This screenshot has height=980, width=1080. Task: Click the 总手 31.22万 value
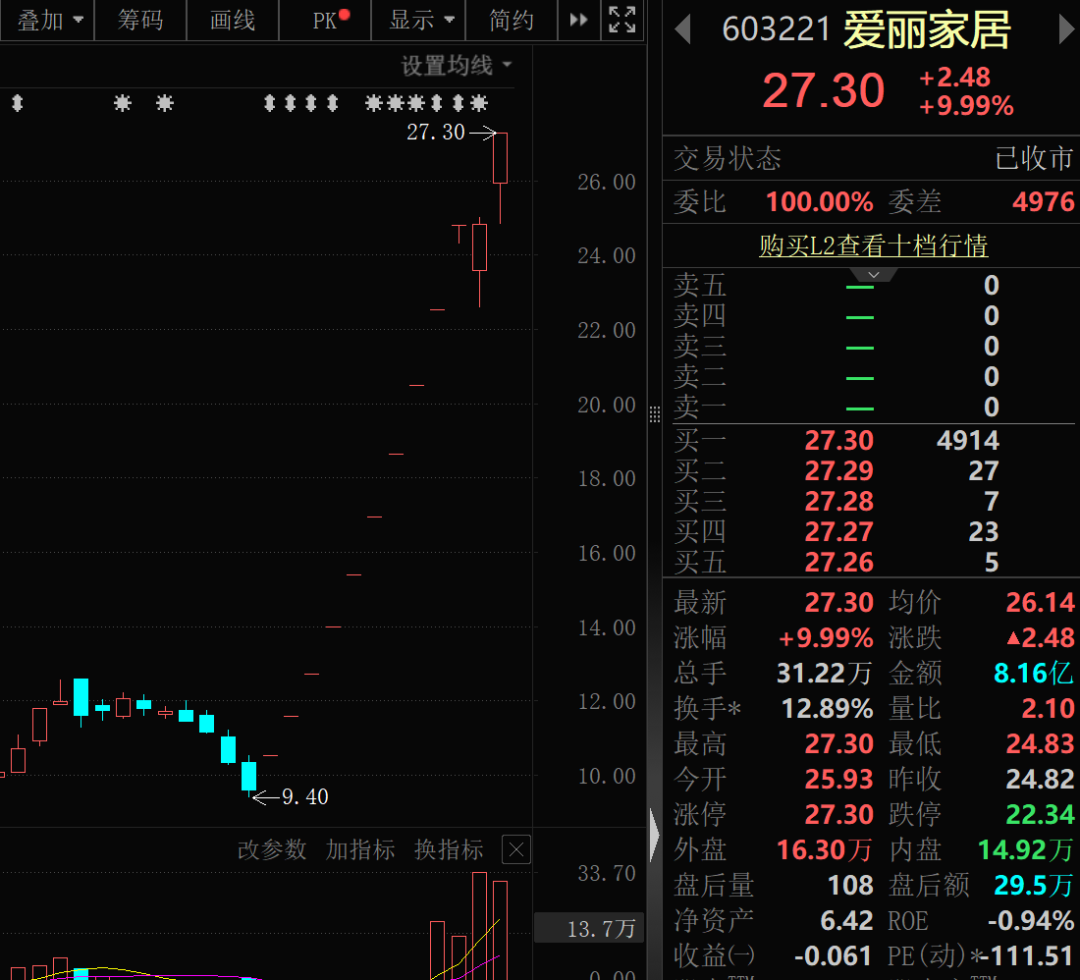click(x=824, y=673)
